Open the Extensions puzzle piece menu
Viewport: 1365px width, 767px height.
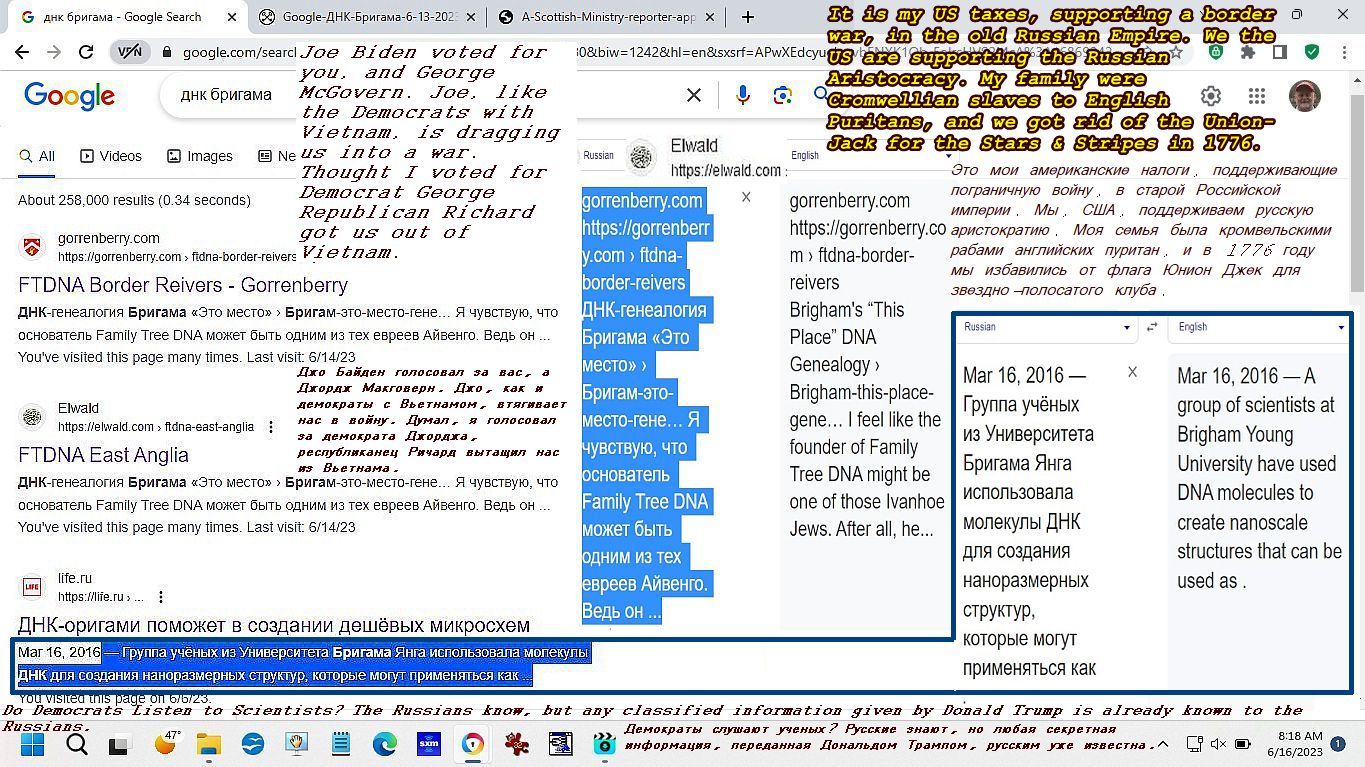click(1247, 52)
